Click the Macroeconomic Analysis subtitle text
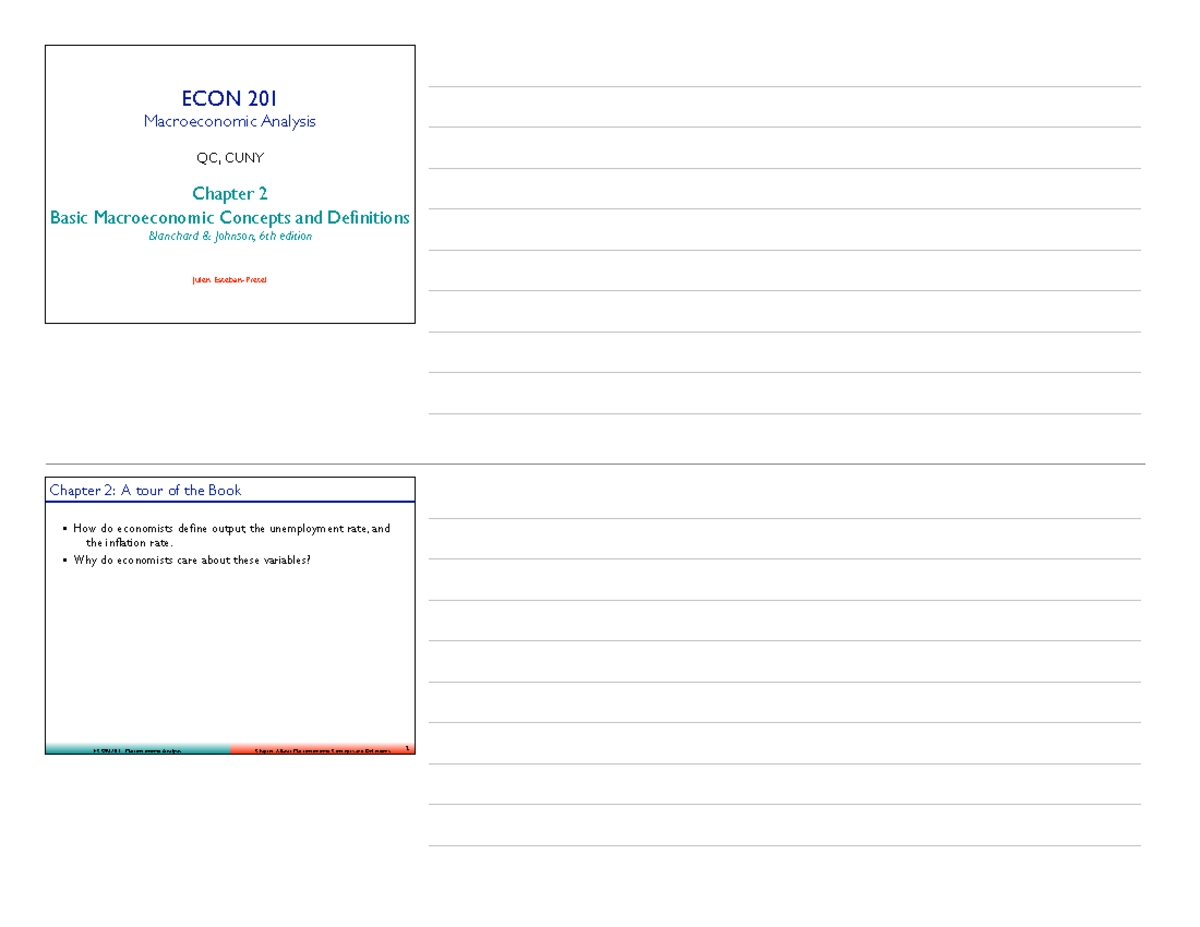This screenshot has height=927, width=1200. click(x=229, y=121)
